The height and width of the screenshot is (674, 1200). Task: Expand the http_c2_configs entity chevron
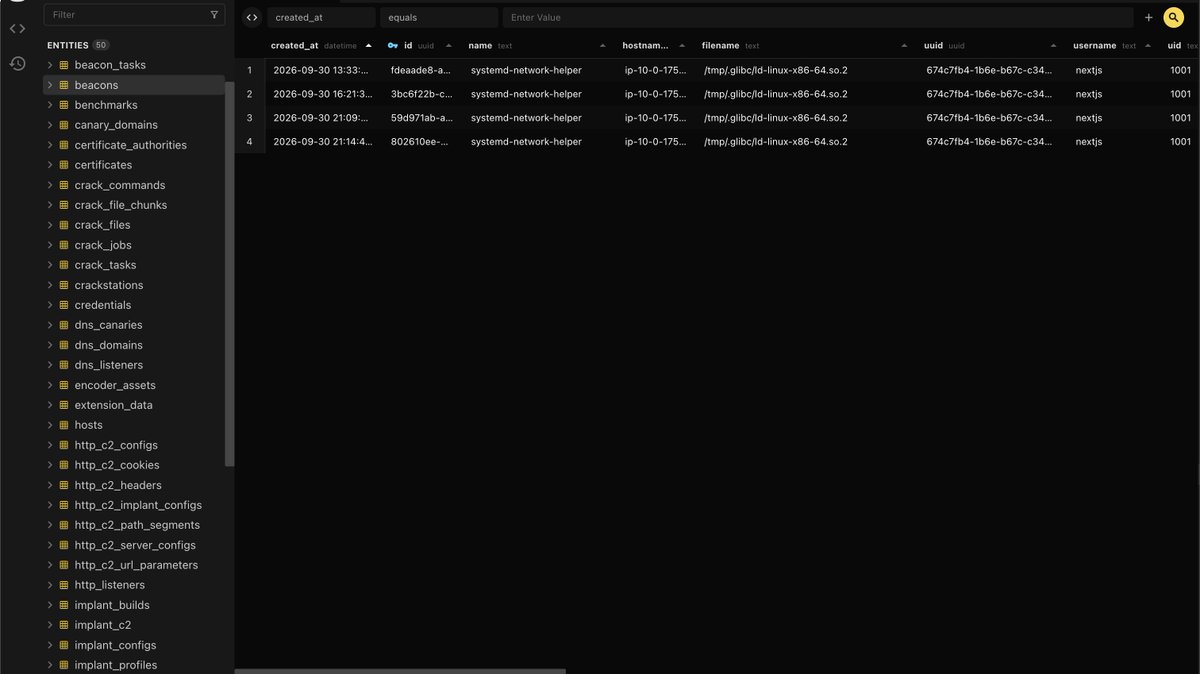(x=50, y=445)
